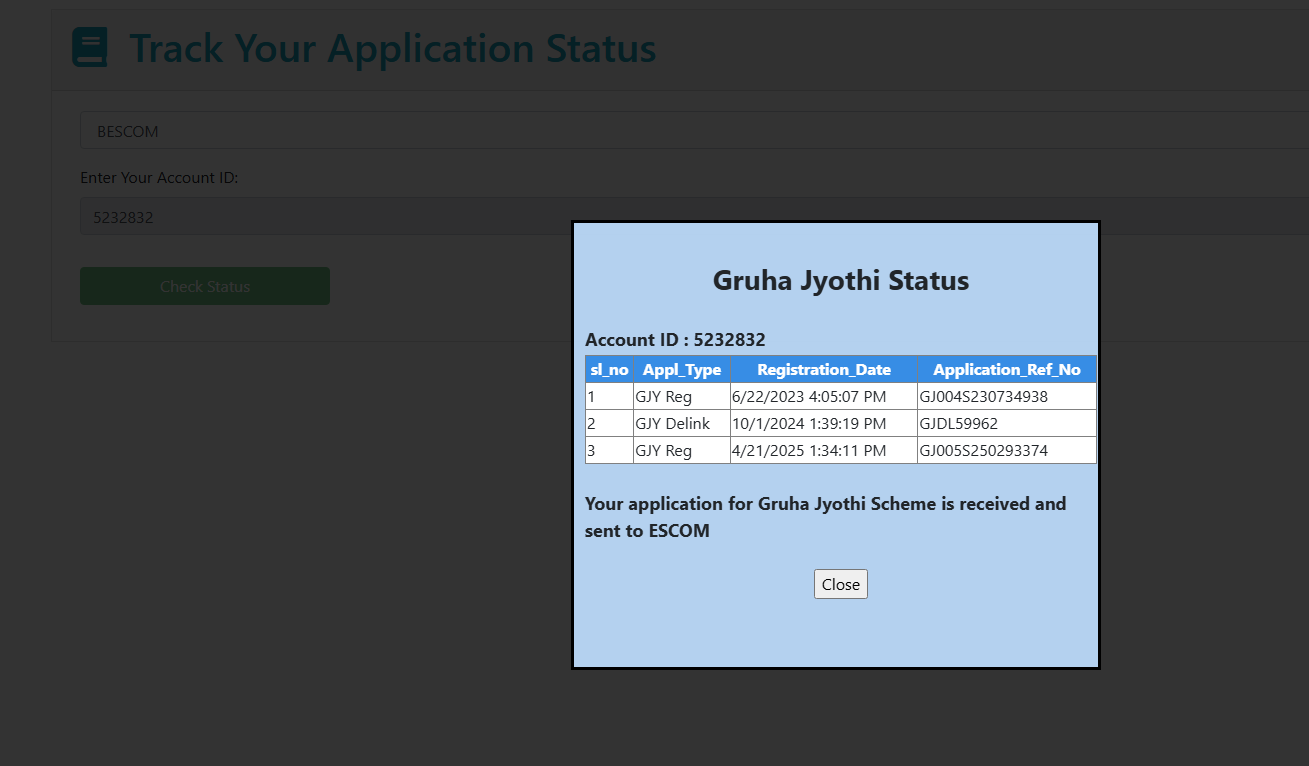Click the Registration_Date column header
The image size is (1309, 766).
click(823, 369)
